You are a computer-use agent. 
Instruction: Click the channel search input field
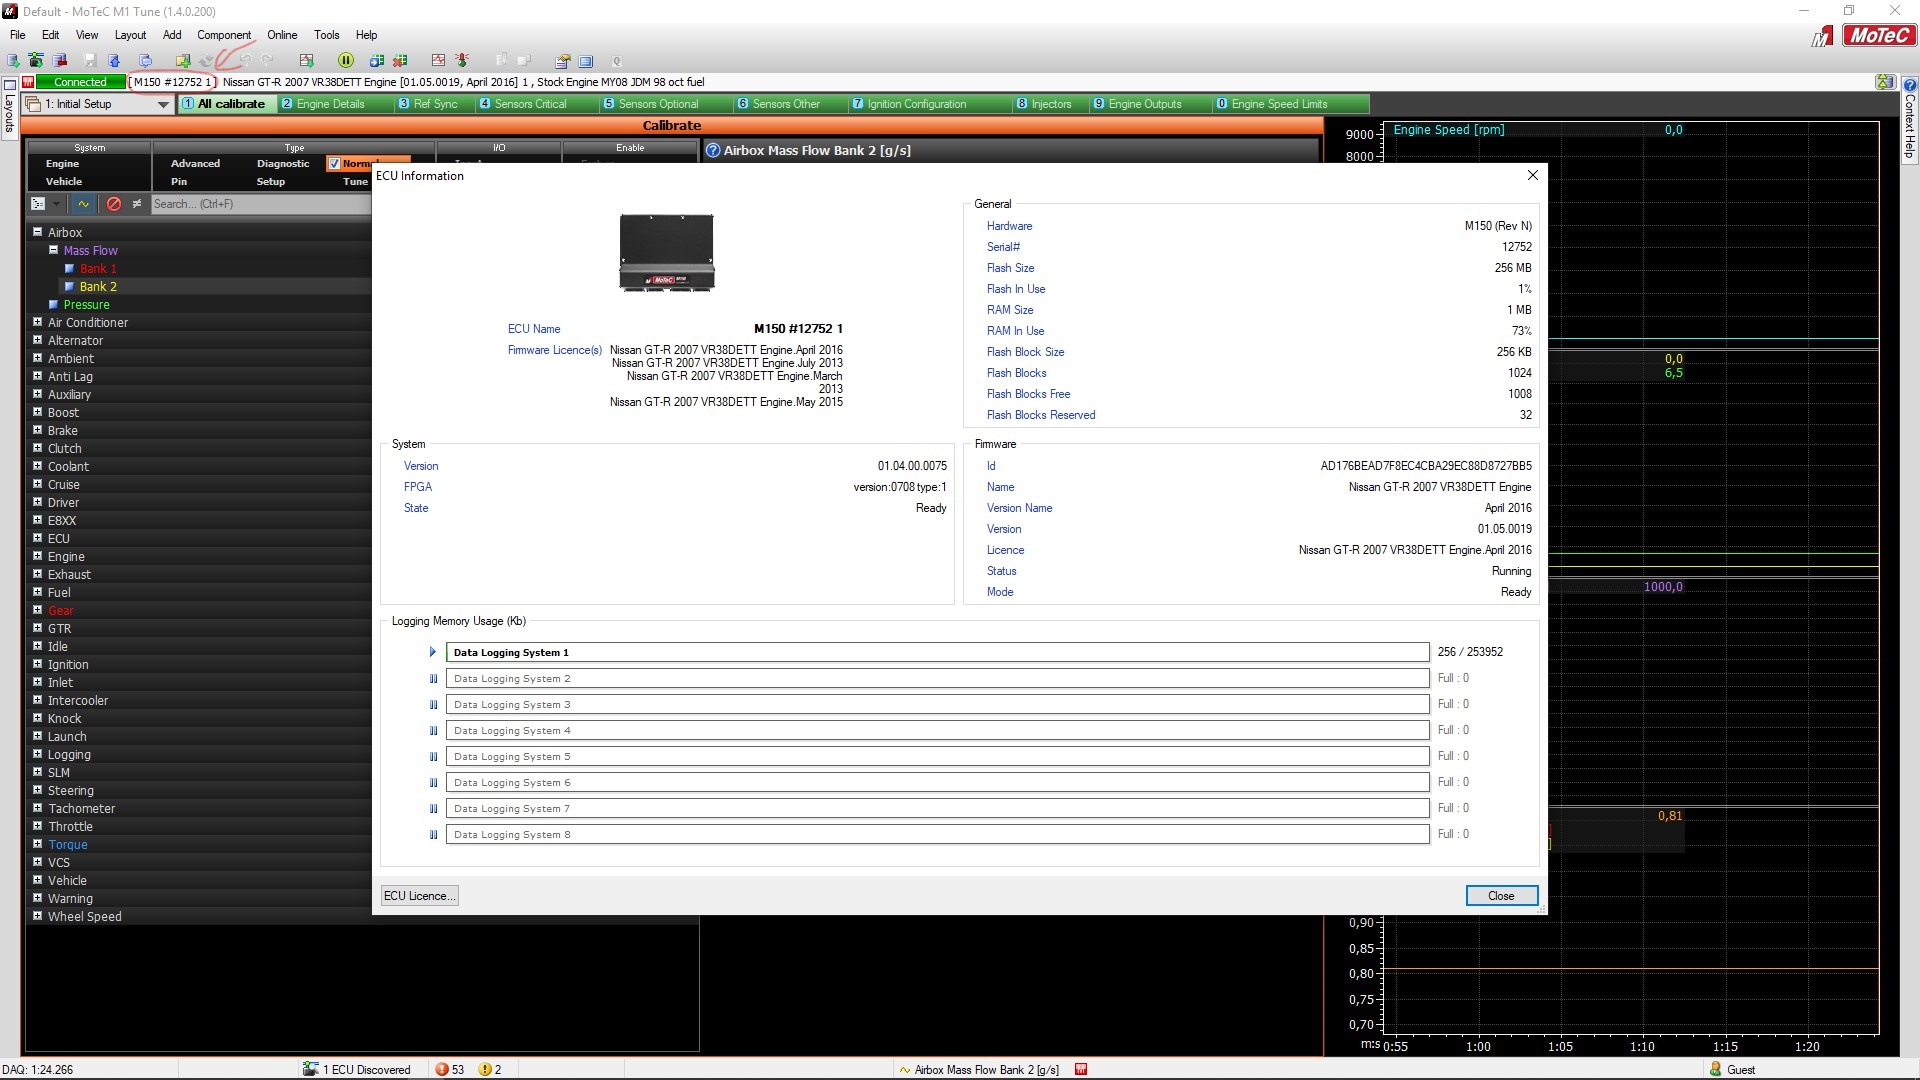[260, 204]
